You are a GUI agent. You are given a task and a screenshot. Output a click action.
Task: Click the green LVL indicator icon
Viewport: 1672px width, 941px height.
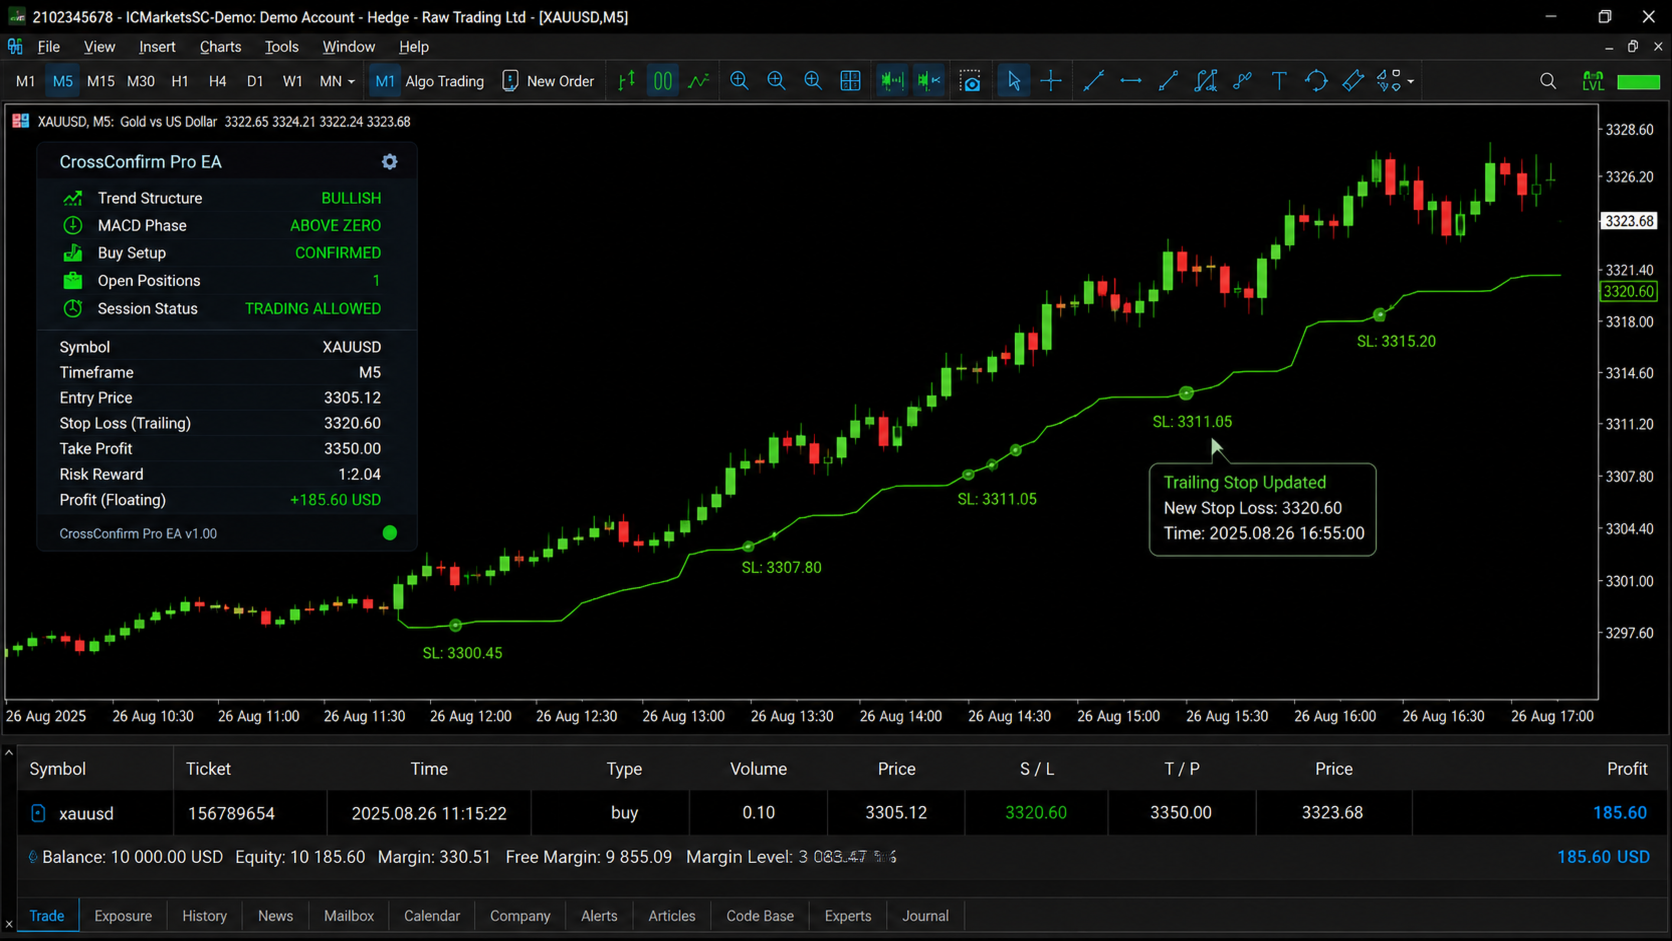point(1593,81)
